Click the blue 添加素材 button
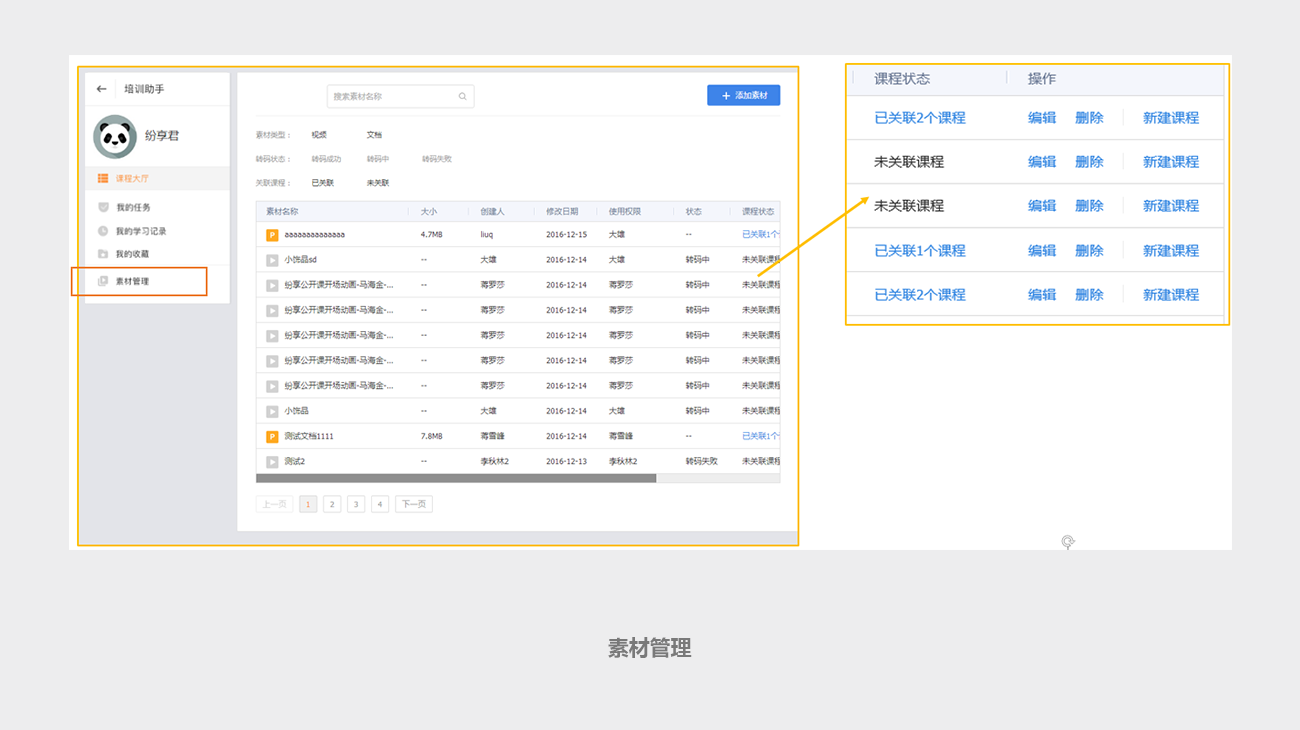The height and width of the screenshot is (730, 1300). (x=743, y=95)
